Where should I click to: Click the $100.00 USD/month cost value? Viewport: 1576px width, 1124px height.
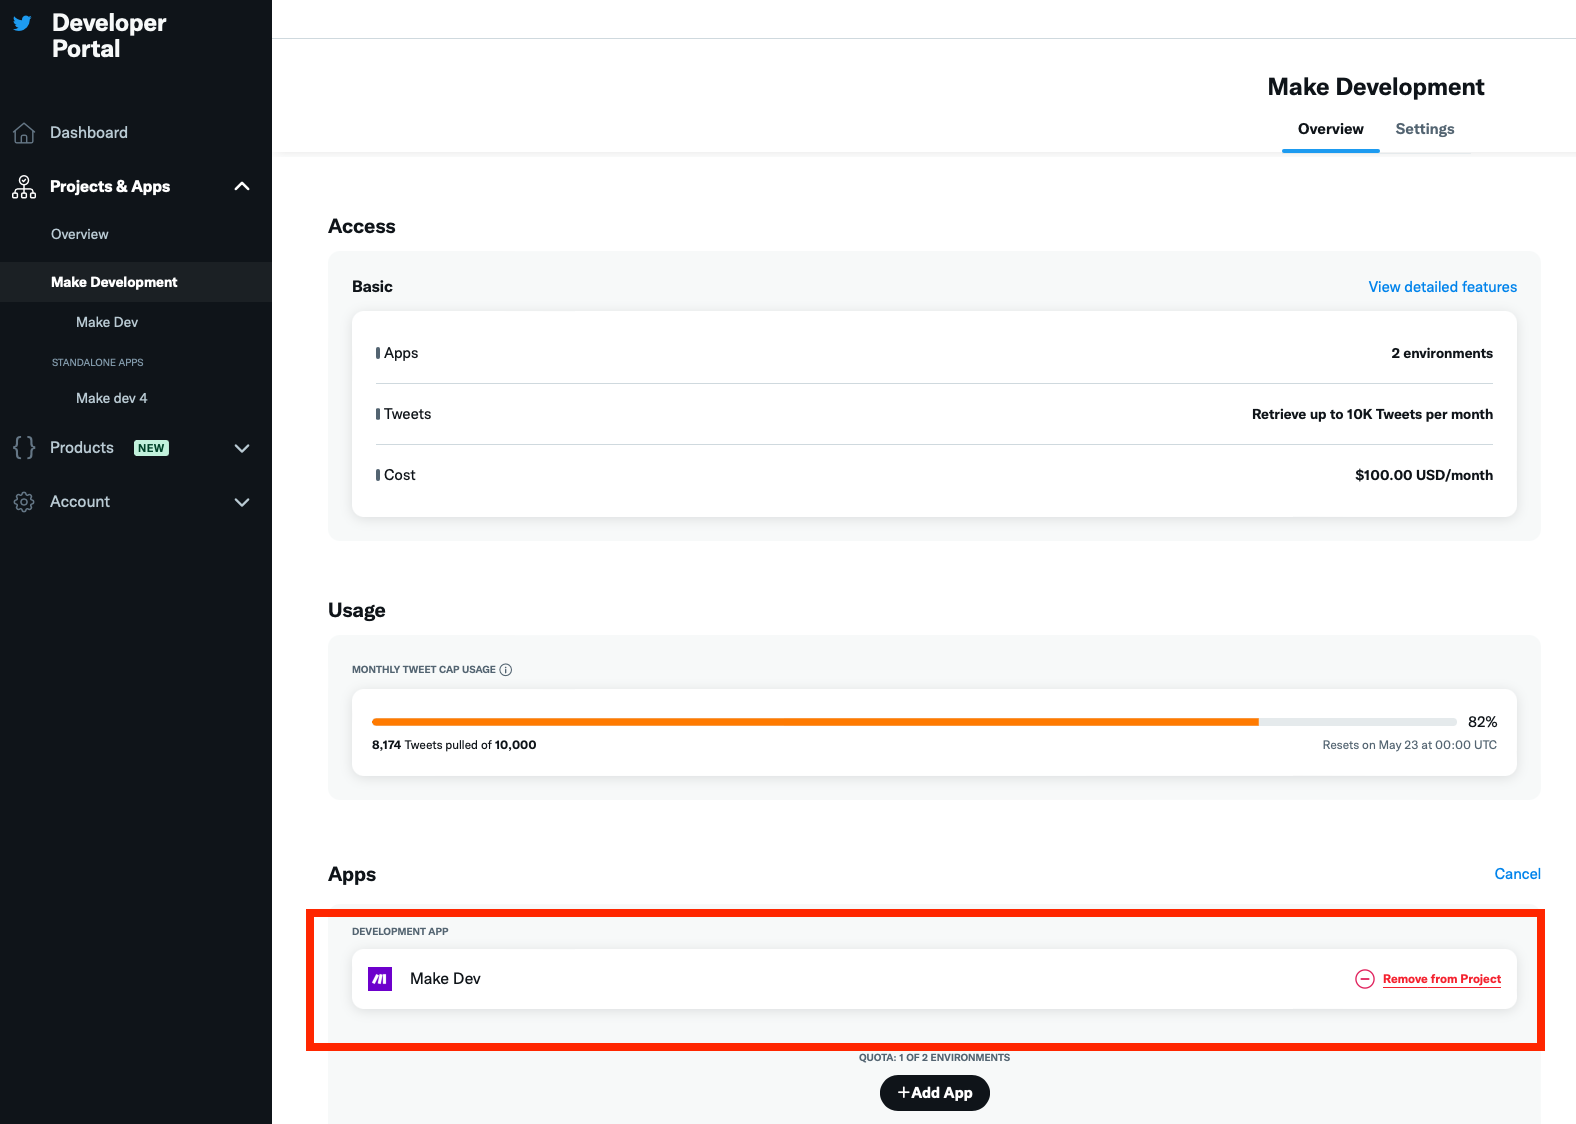1424,475
